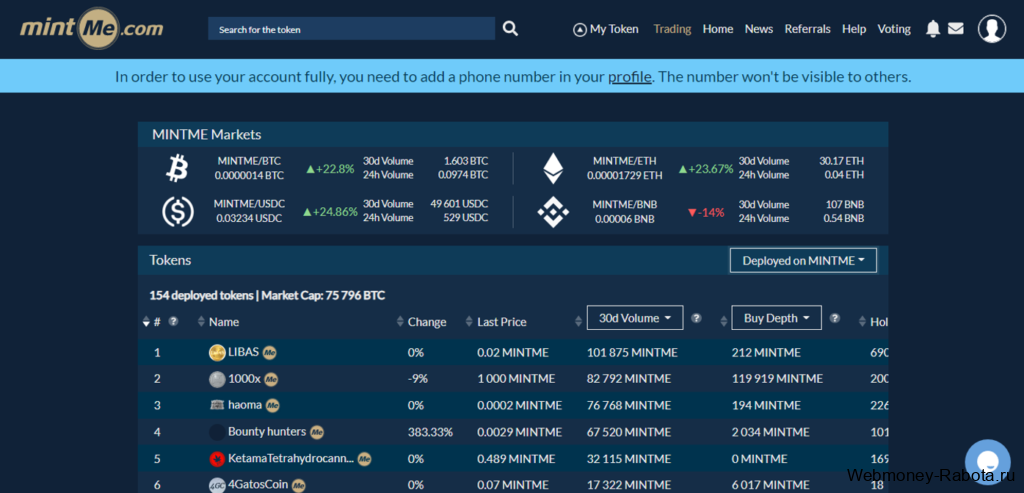Viewport: 1024px width, 493px height.
Task: Click the Bitcoin market icon
Action: pos(177,168)
